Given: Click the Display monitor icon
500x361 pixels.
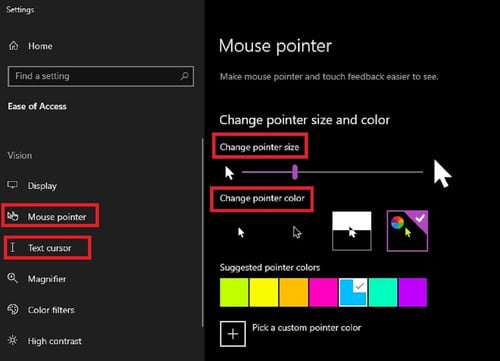Looking at the screenshot, I should (x=13, y=185).
